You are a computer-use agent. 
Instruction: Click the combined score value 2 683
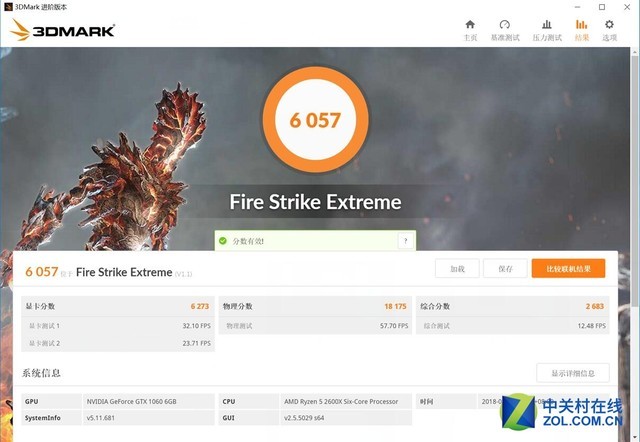pyautogui.click(x=595, y=306)
